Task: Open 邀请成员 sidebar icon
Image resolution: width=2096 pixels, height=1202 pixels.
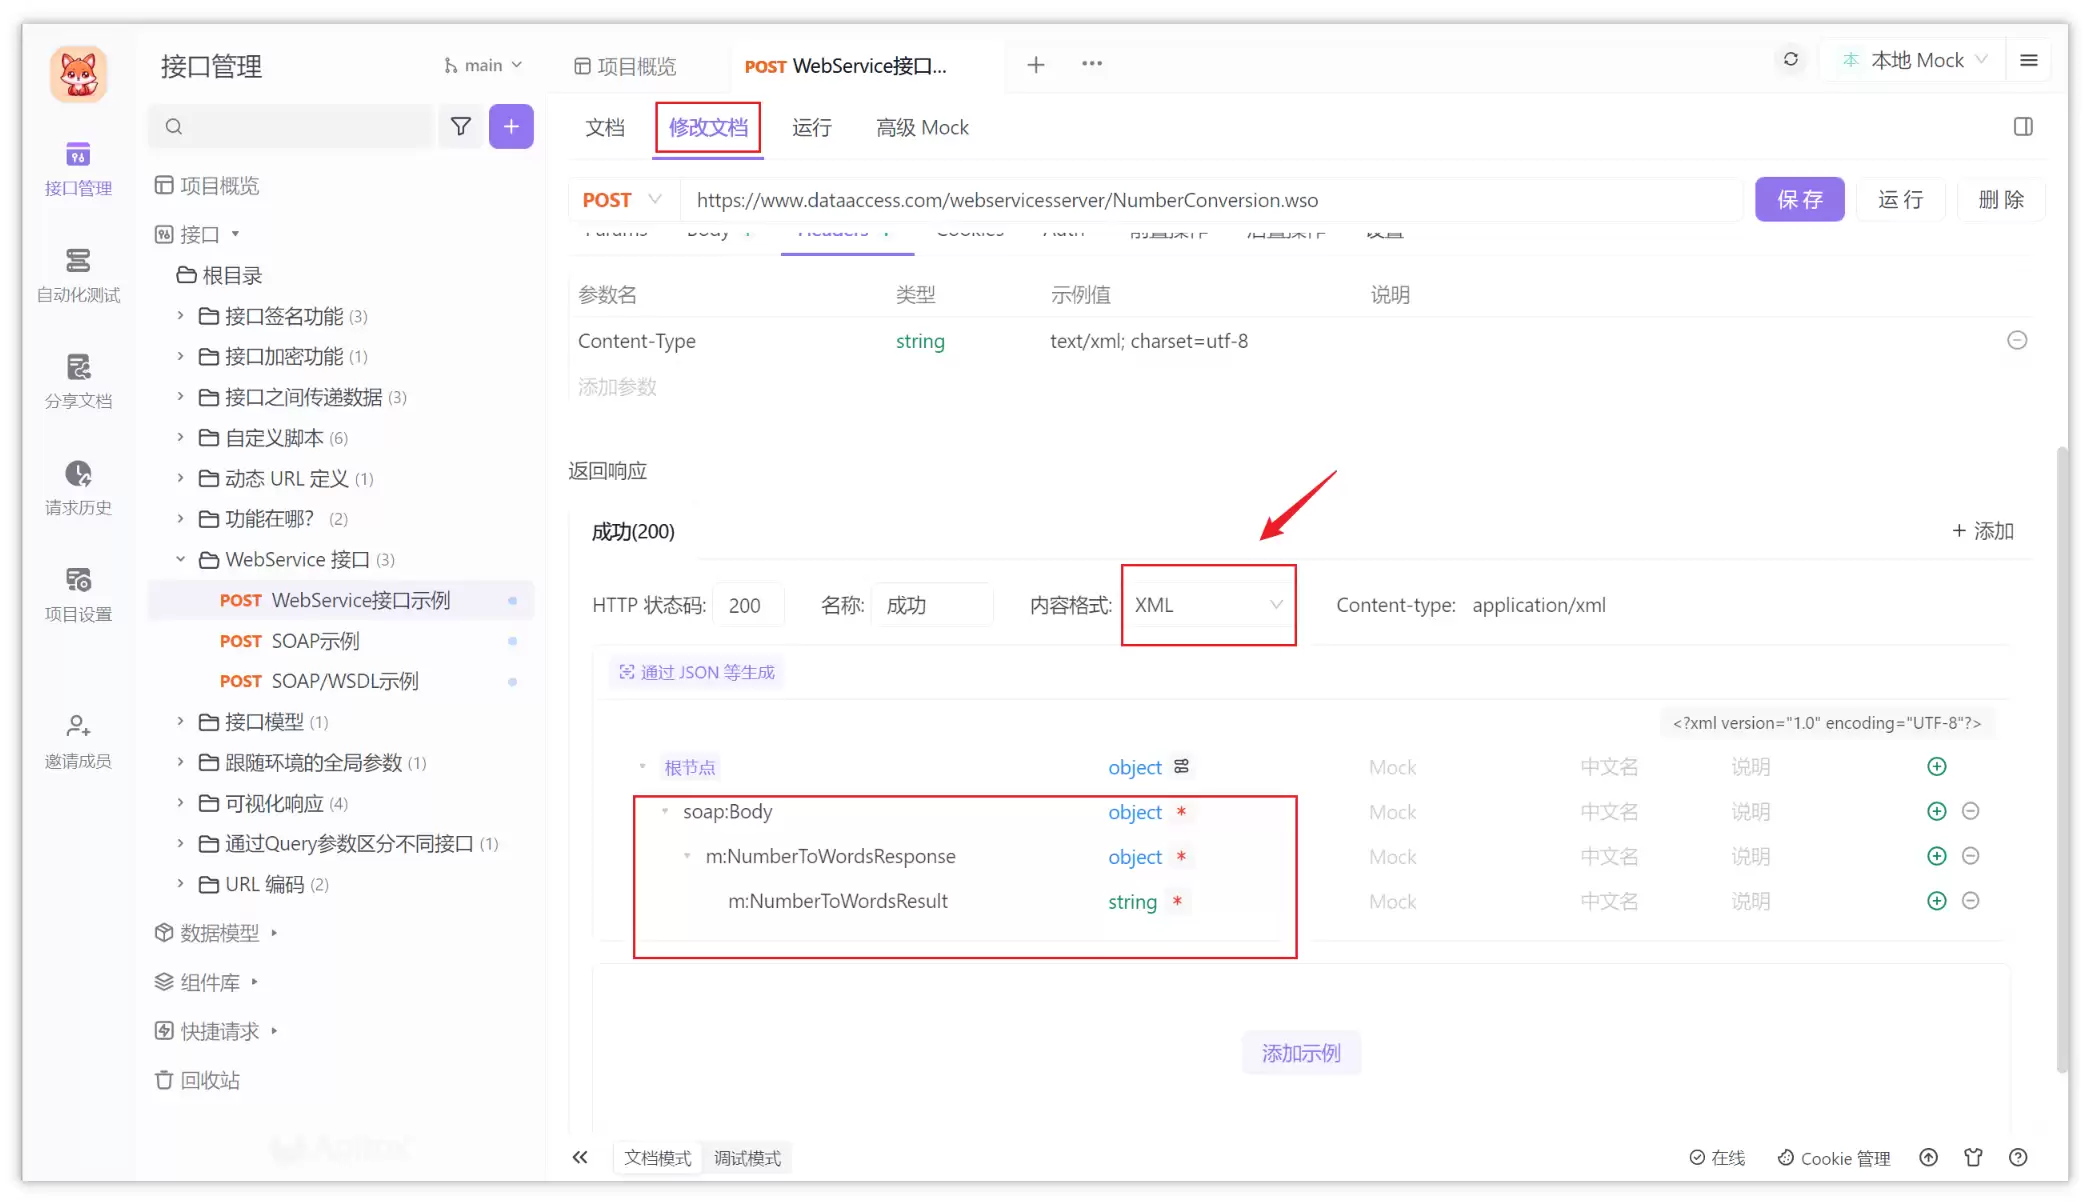Action: (x=78, y=742)
